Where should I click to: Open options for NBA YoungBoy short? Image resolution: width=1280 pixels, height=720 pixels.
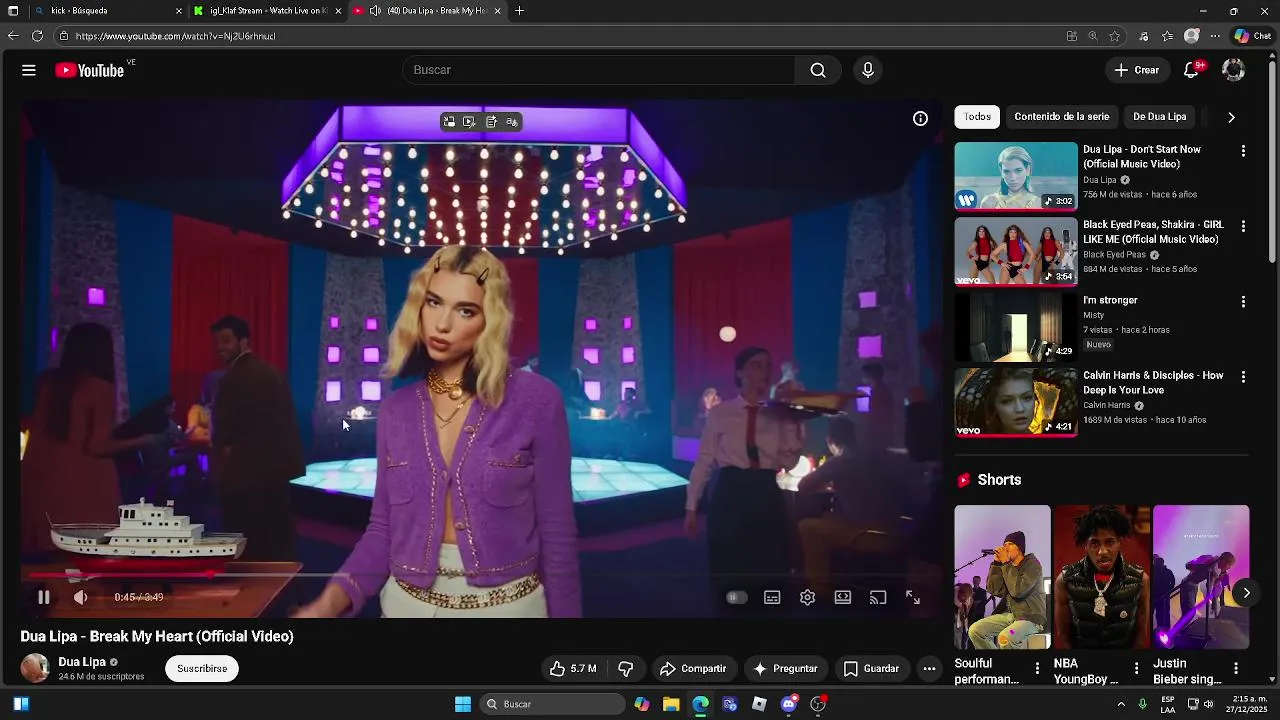click(1136, 668)
